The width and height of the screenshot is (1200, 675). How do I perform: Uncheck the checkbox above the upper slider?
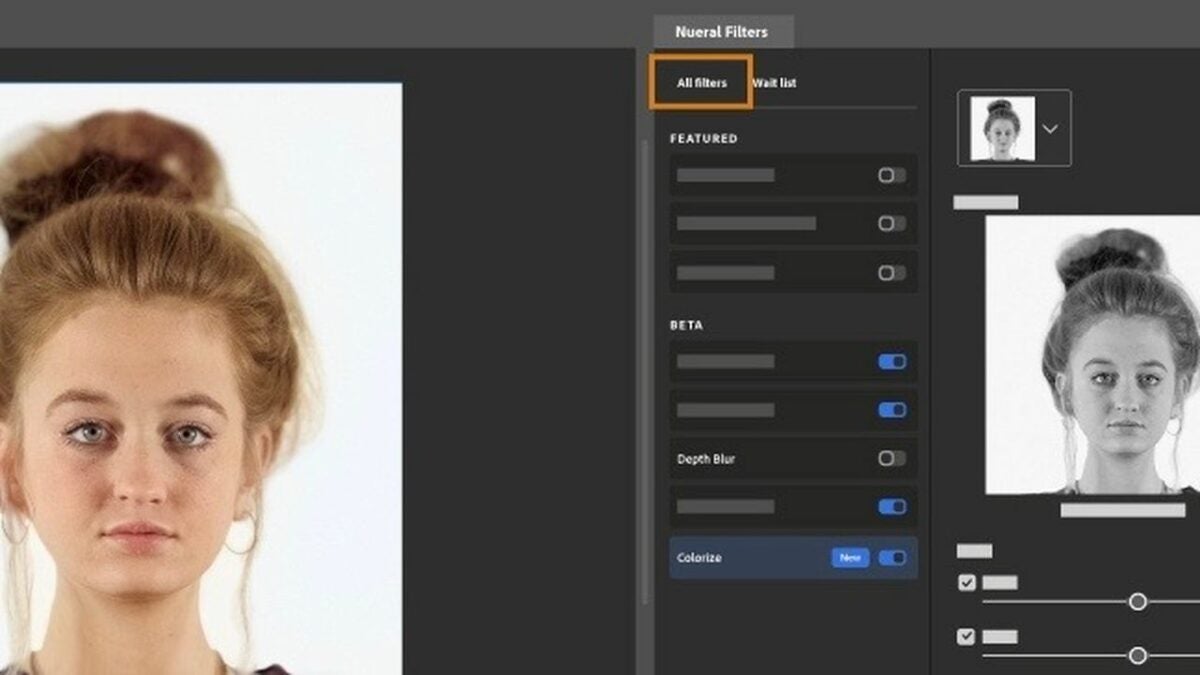point(967,582)
